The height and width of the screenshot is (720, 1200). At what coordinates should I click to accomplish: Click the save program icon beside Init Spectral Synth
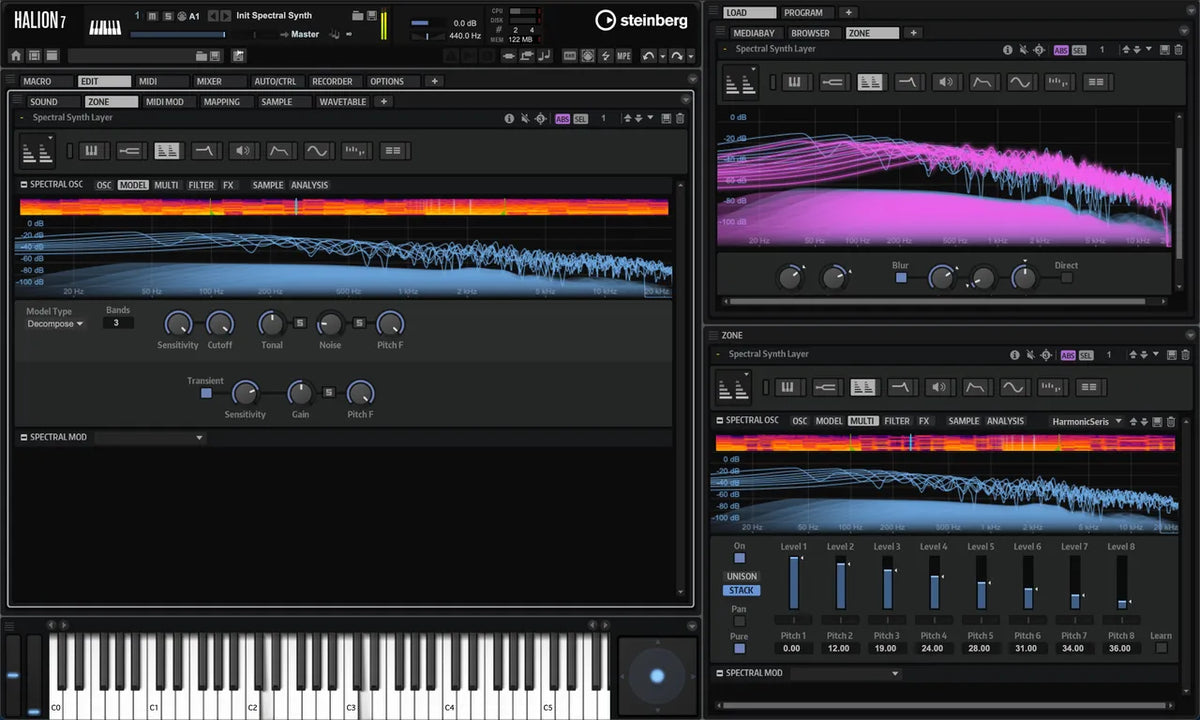(x=372, y=15)
